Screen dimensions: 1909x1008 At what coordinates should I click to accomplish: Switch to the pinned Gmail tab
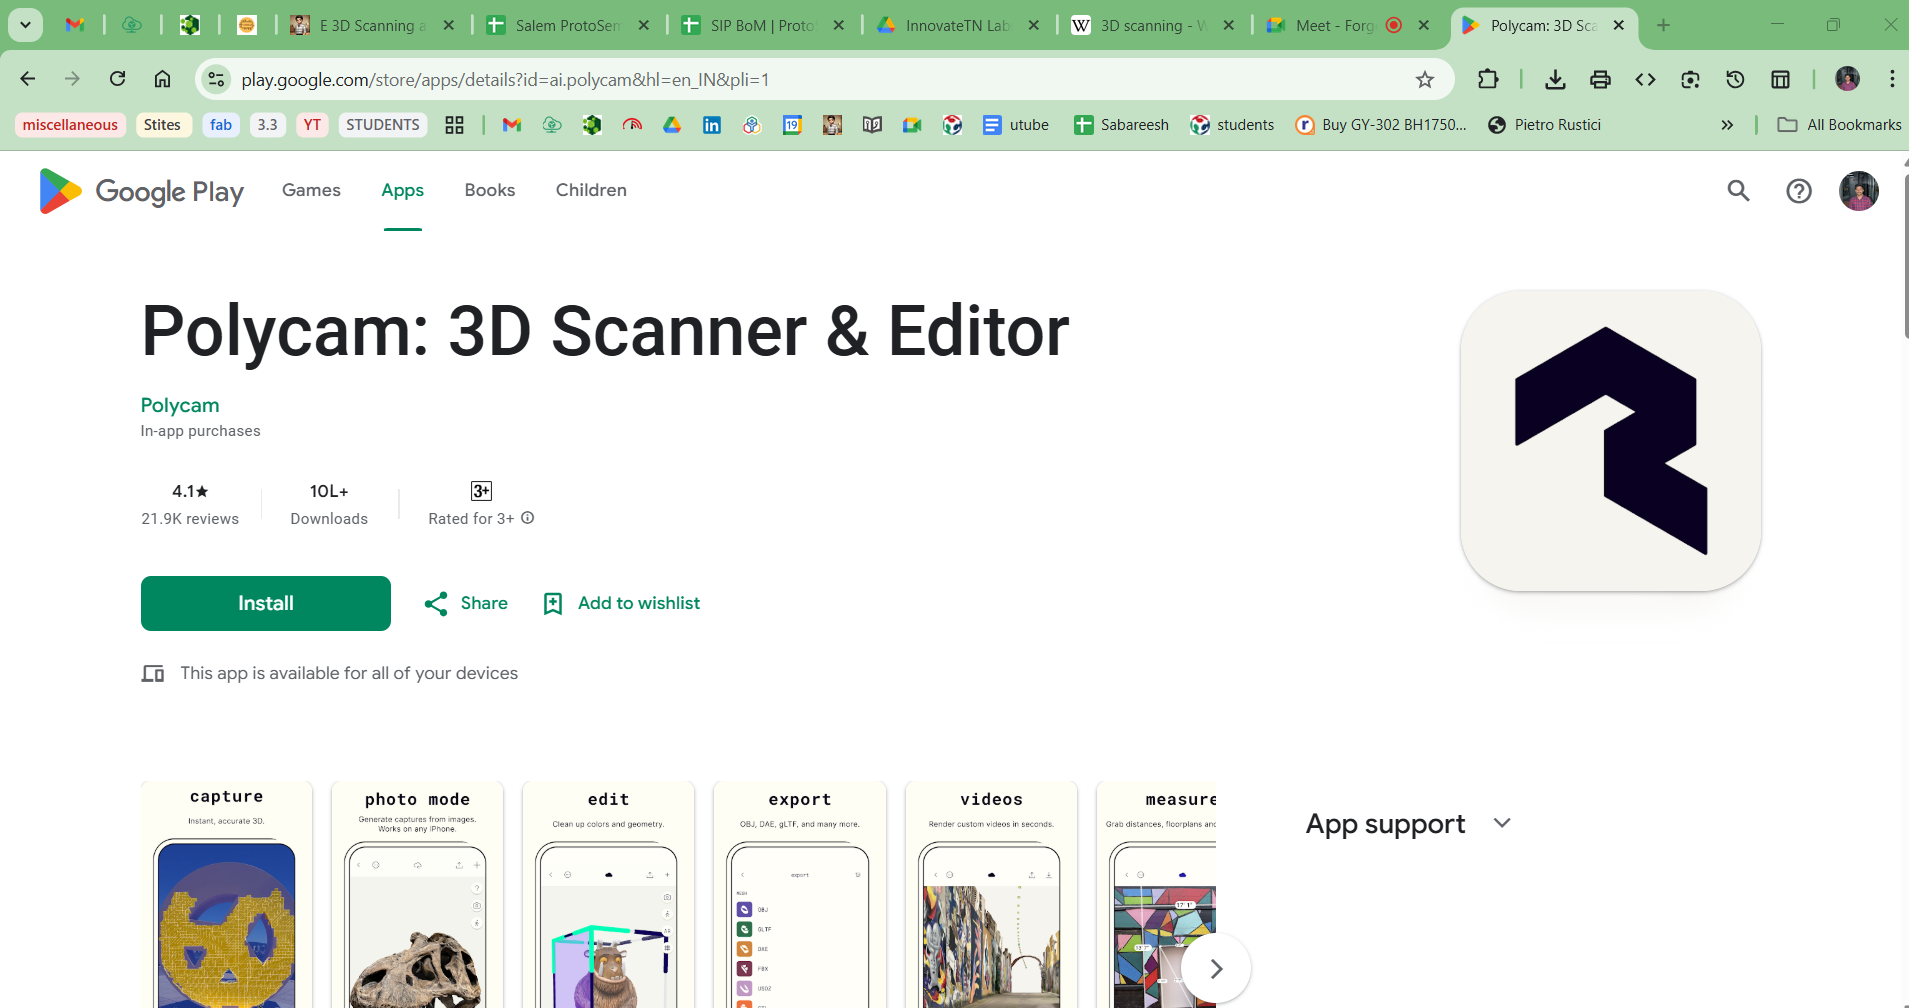[x=75, y=25]
